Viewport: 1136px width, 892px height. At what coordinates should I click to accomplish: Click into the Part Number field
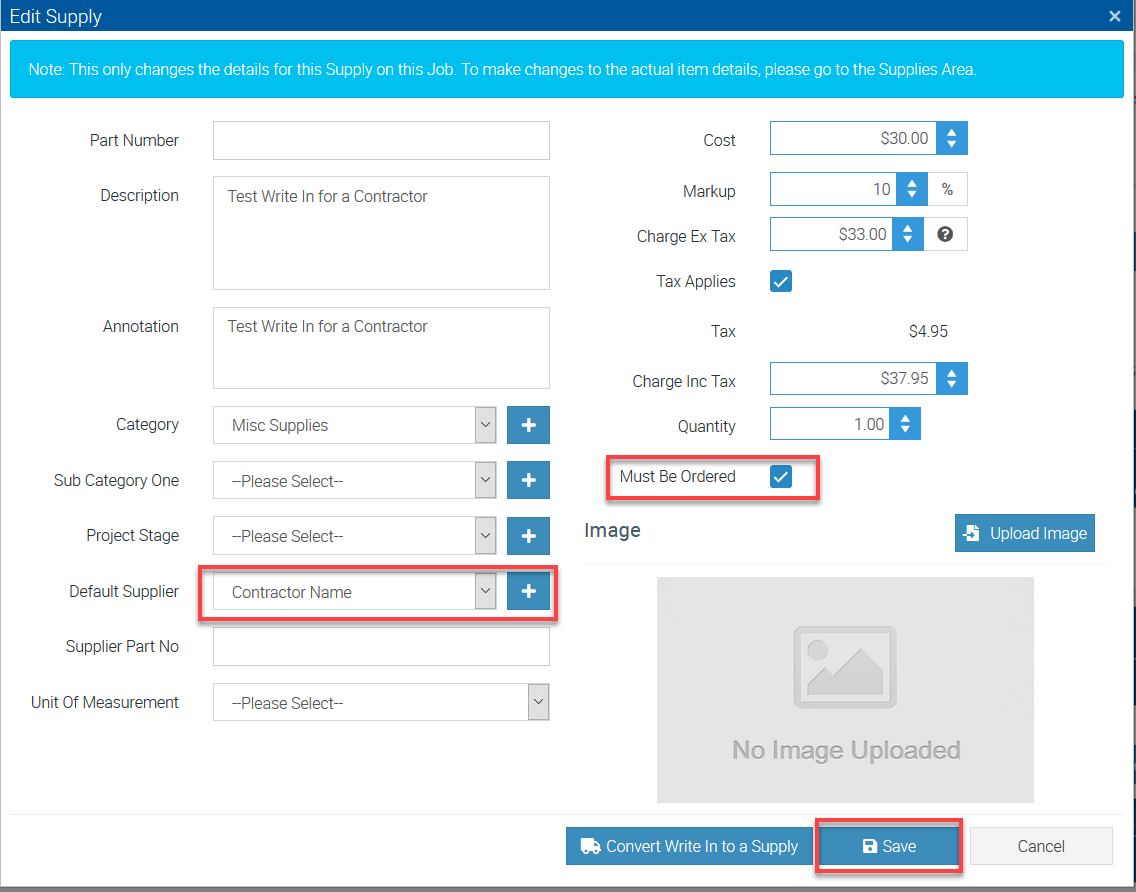[x=381, y=141]
